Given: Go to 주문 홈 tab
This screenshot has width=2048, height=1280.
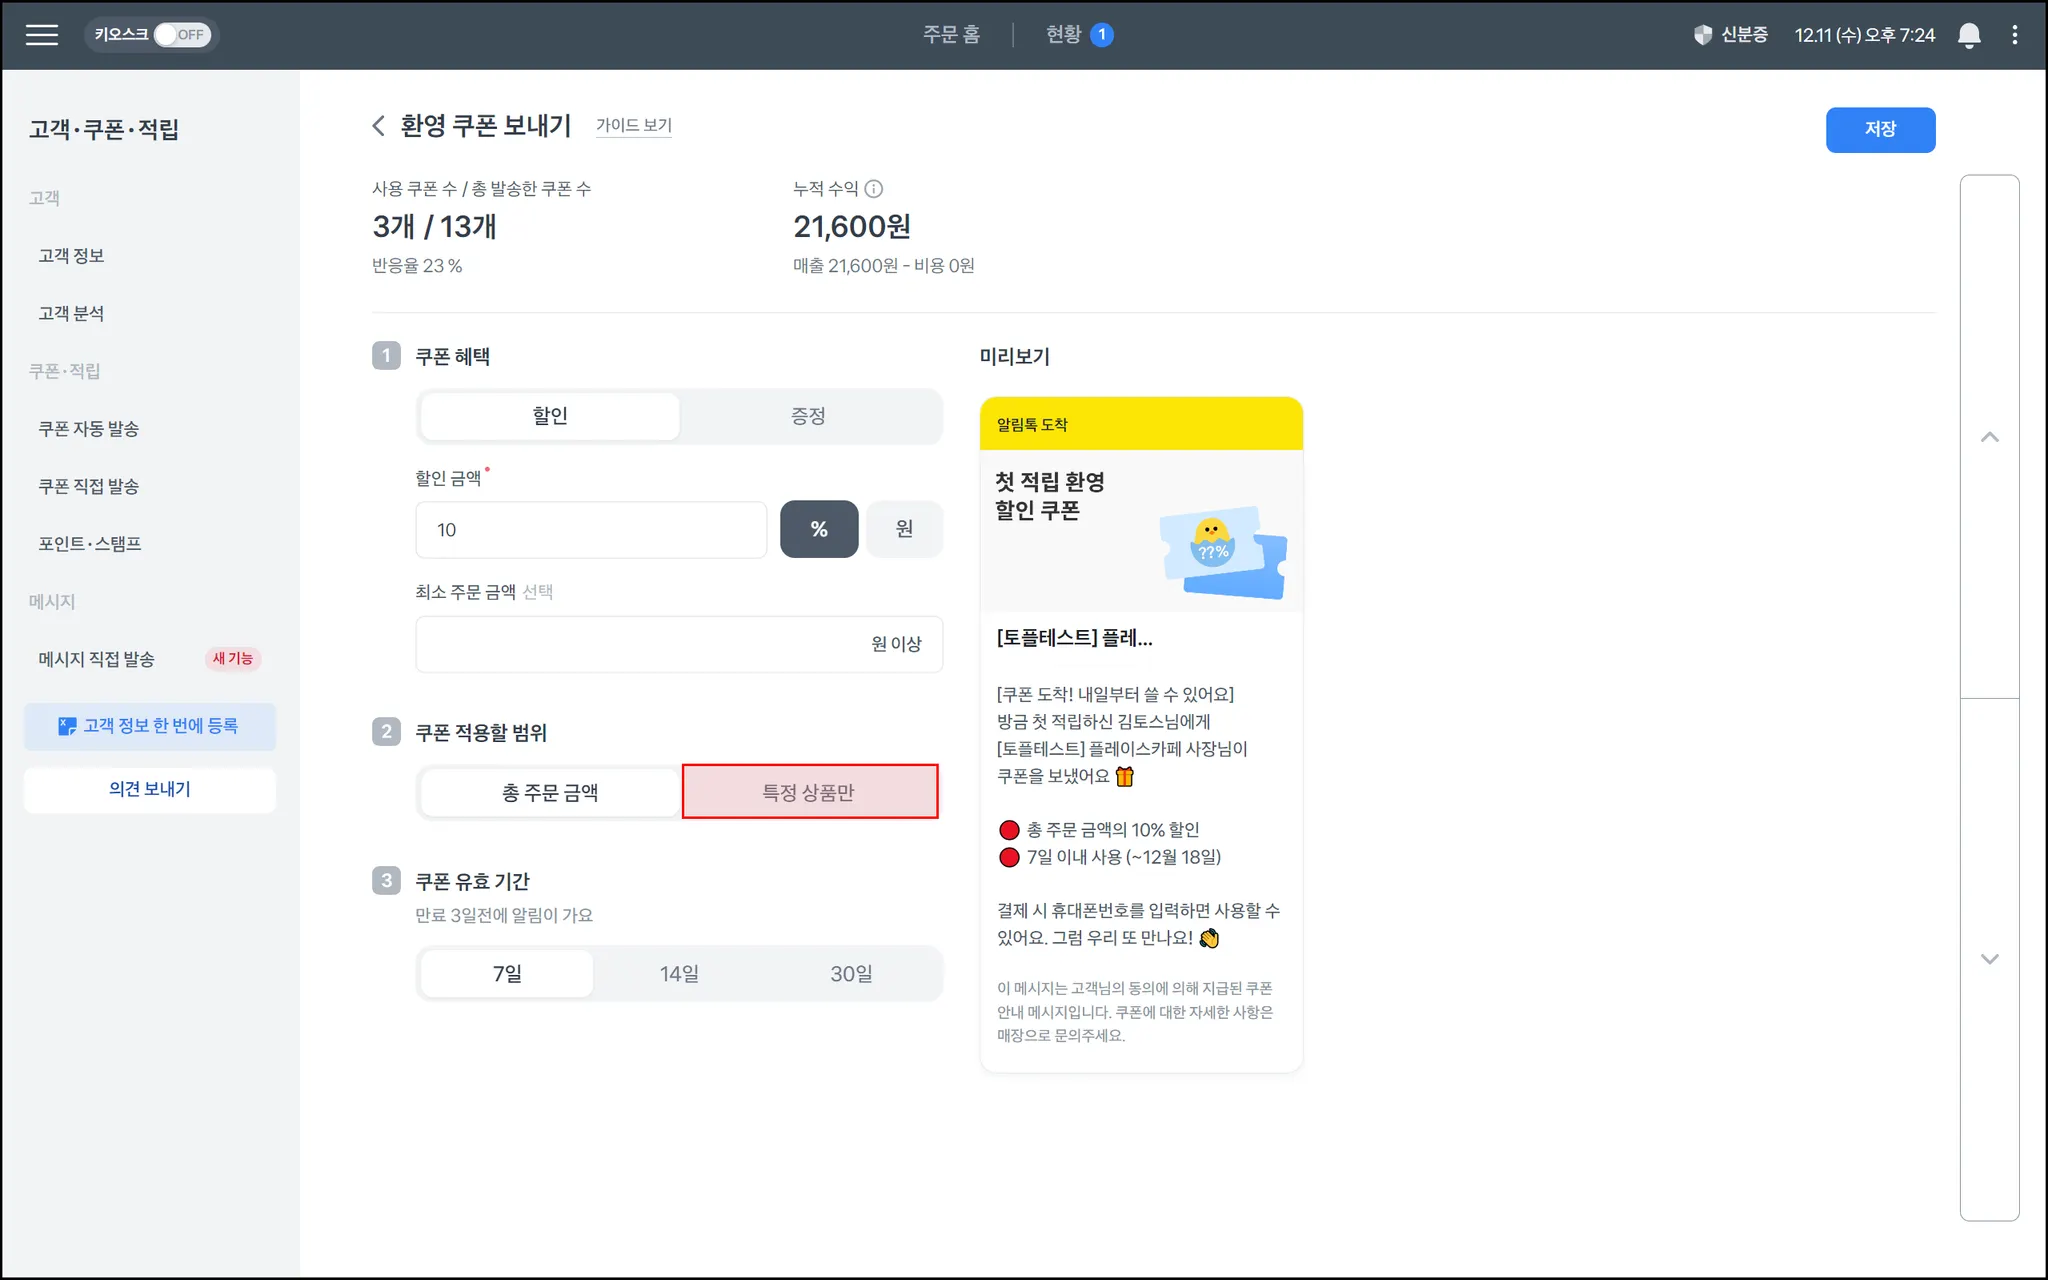Looking at the screenshot, I should coord(950,35).
